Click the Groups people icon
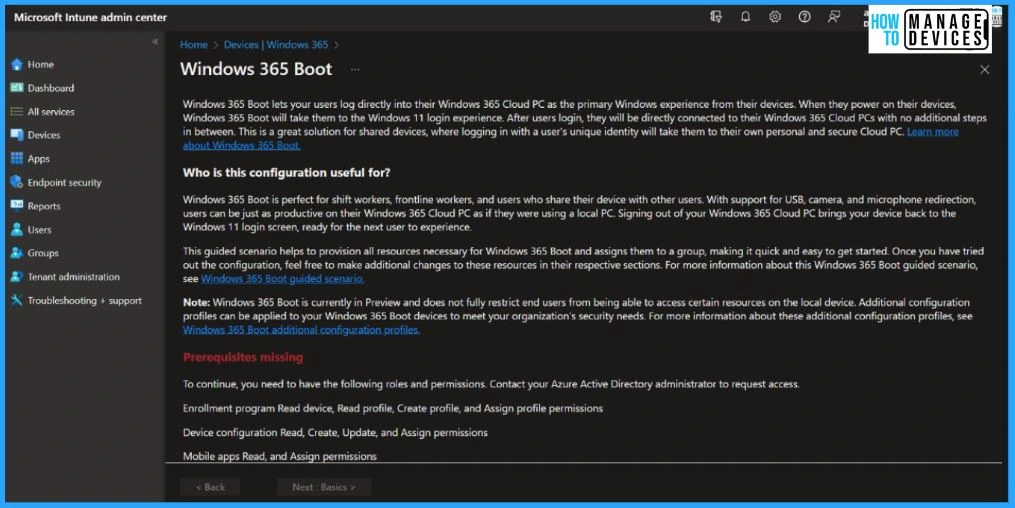1015x508 pixels. (17, 253)
